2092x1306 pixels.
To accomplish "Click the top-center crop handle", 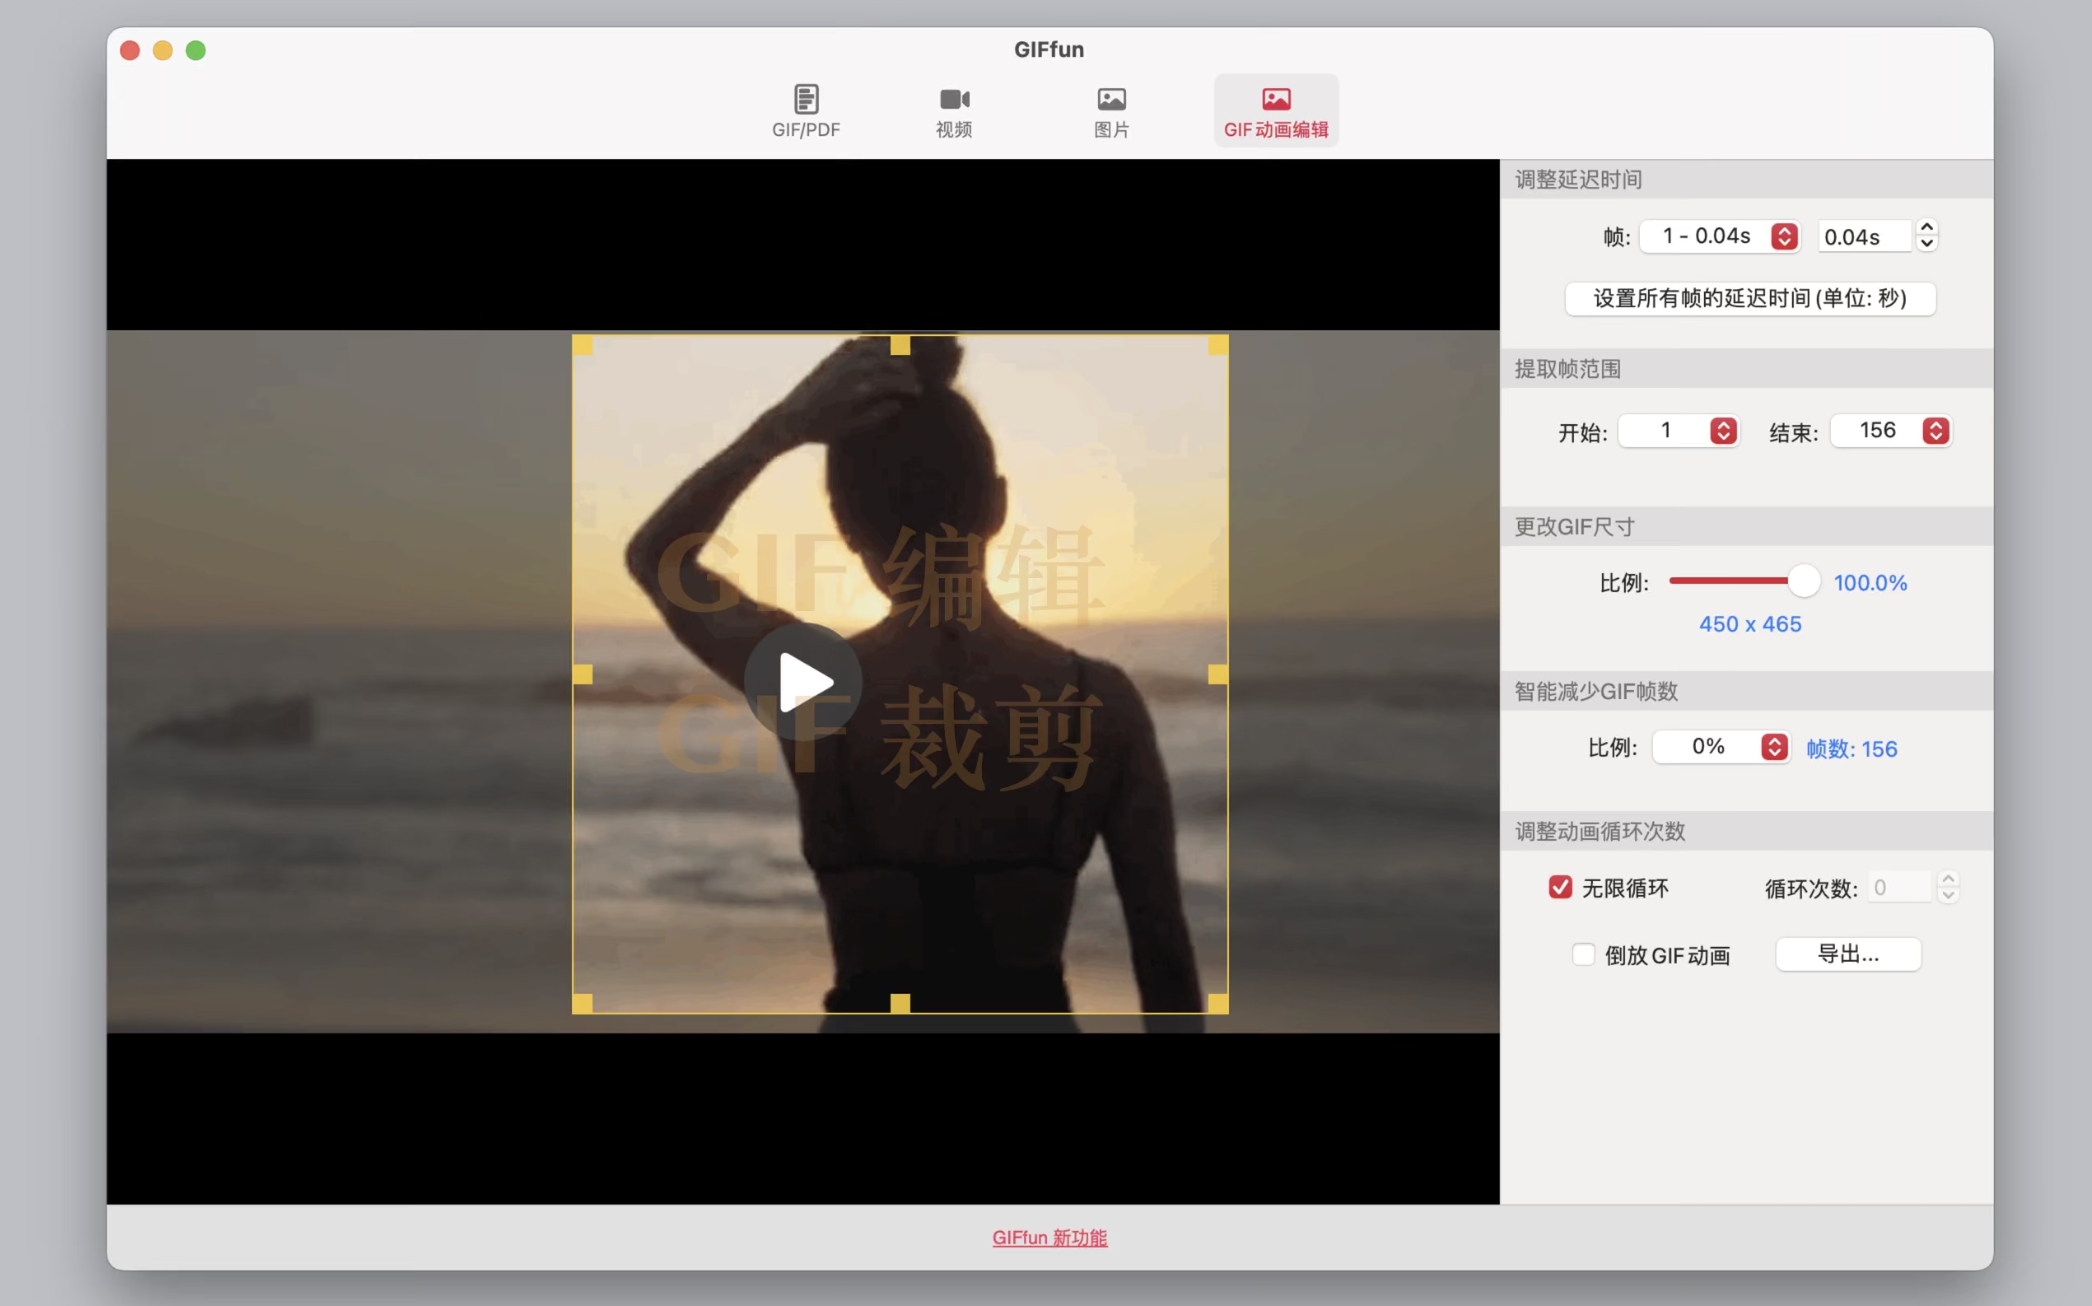I will tap(900, 345).
